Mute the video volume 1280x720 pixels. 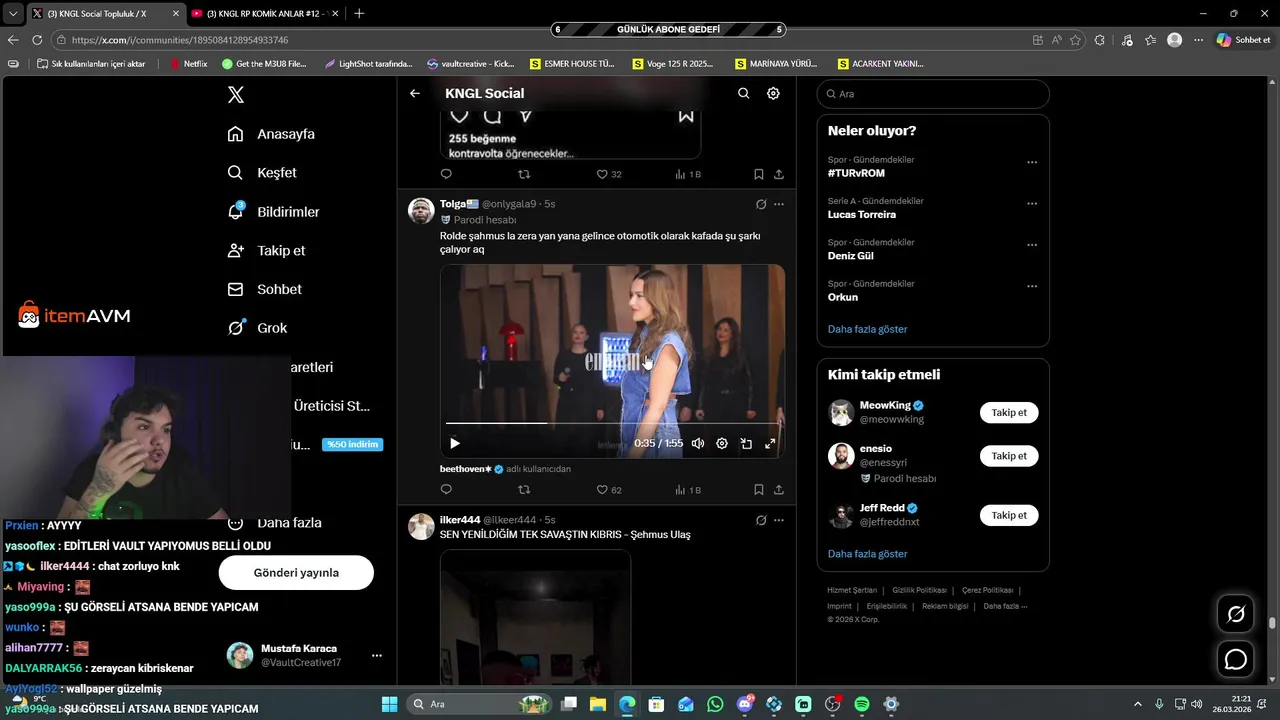[x=698, y=443]
